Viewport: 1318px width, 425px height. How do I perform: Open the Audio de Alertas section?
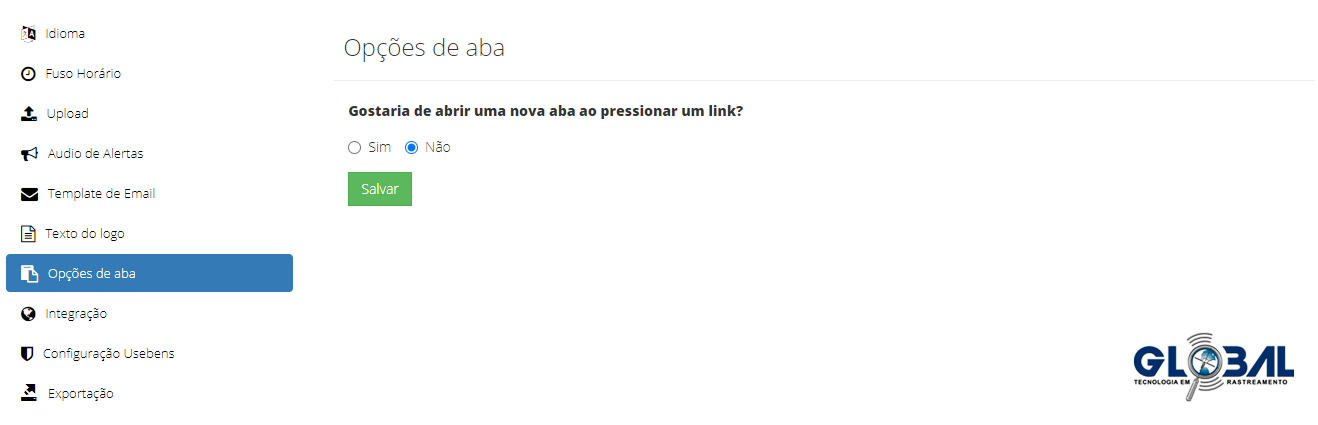tap(95, 154)
